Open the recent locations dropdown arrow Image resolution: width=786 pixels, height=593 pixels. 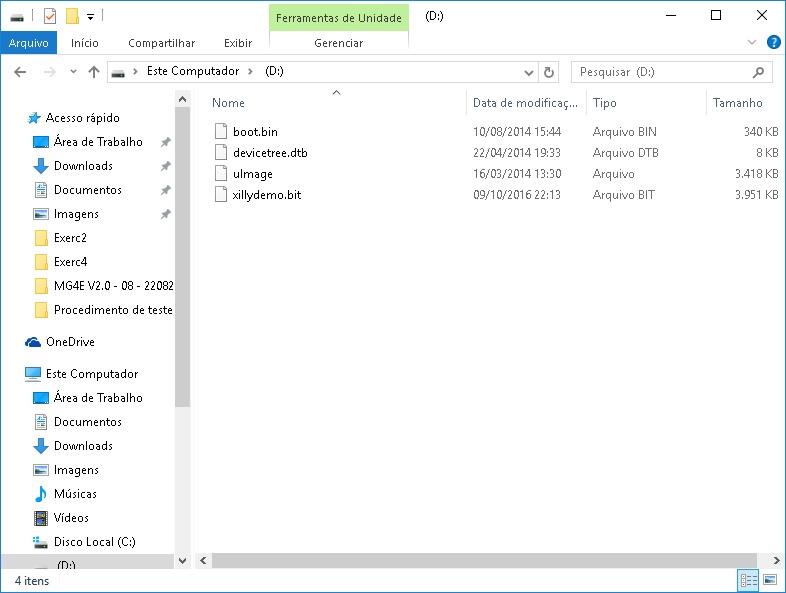coord(73,72)
